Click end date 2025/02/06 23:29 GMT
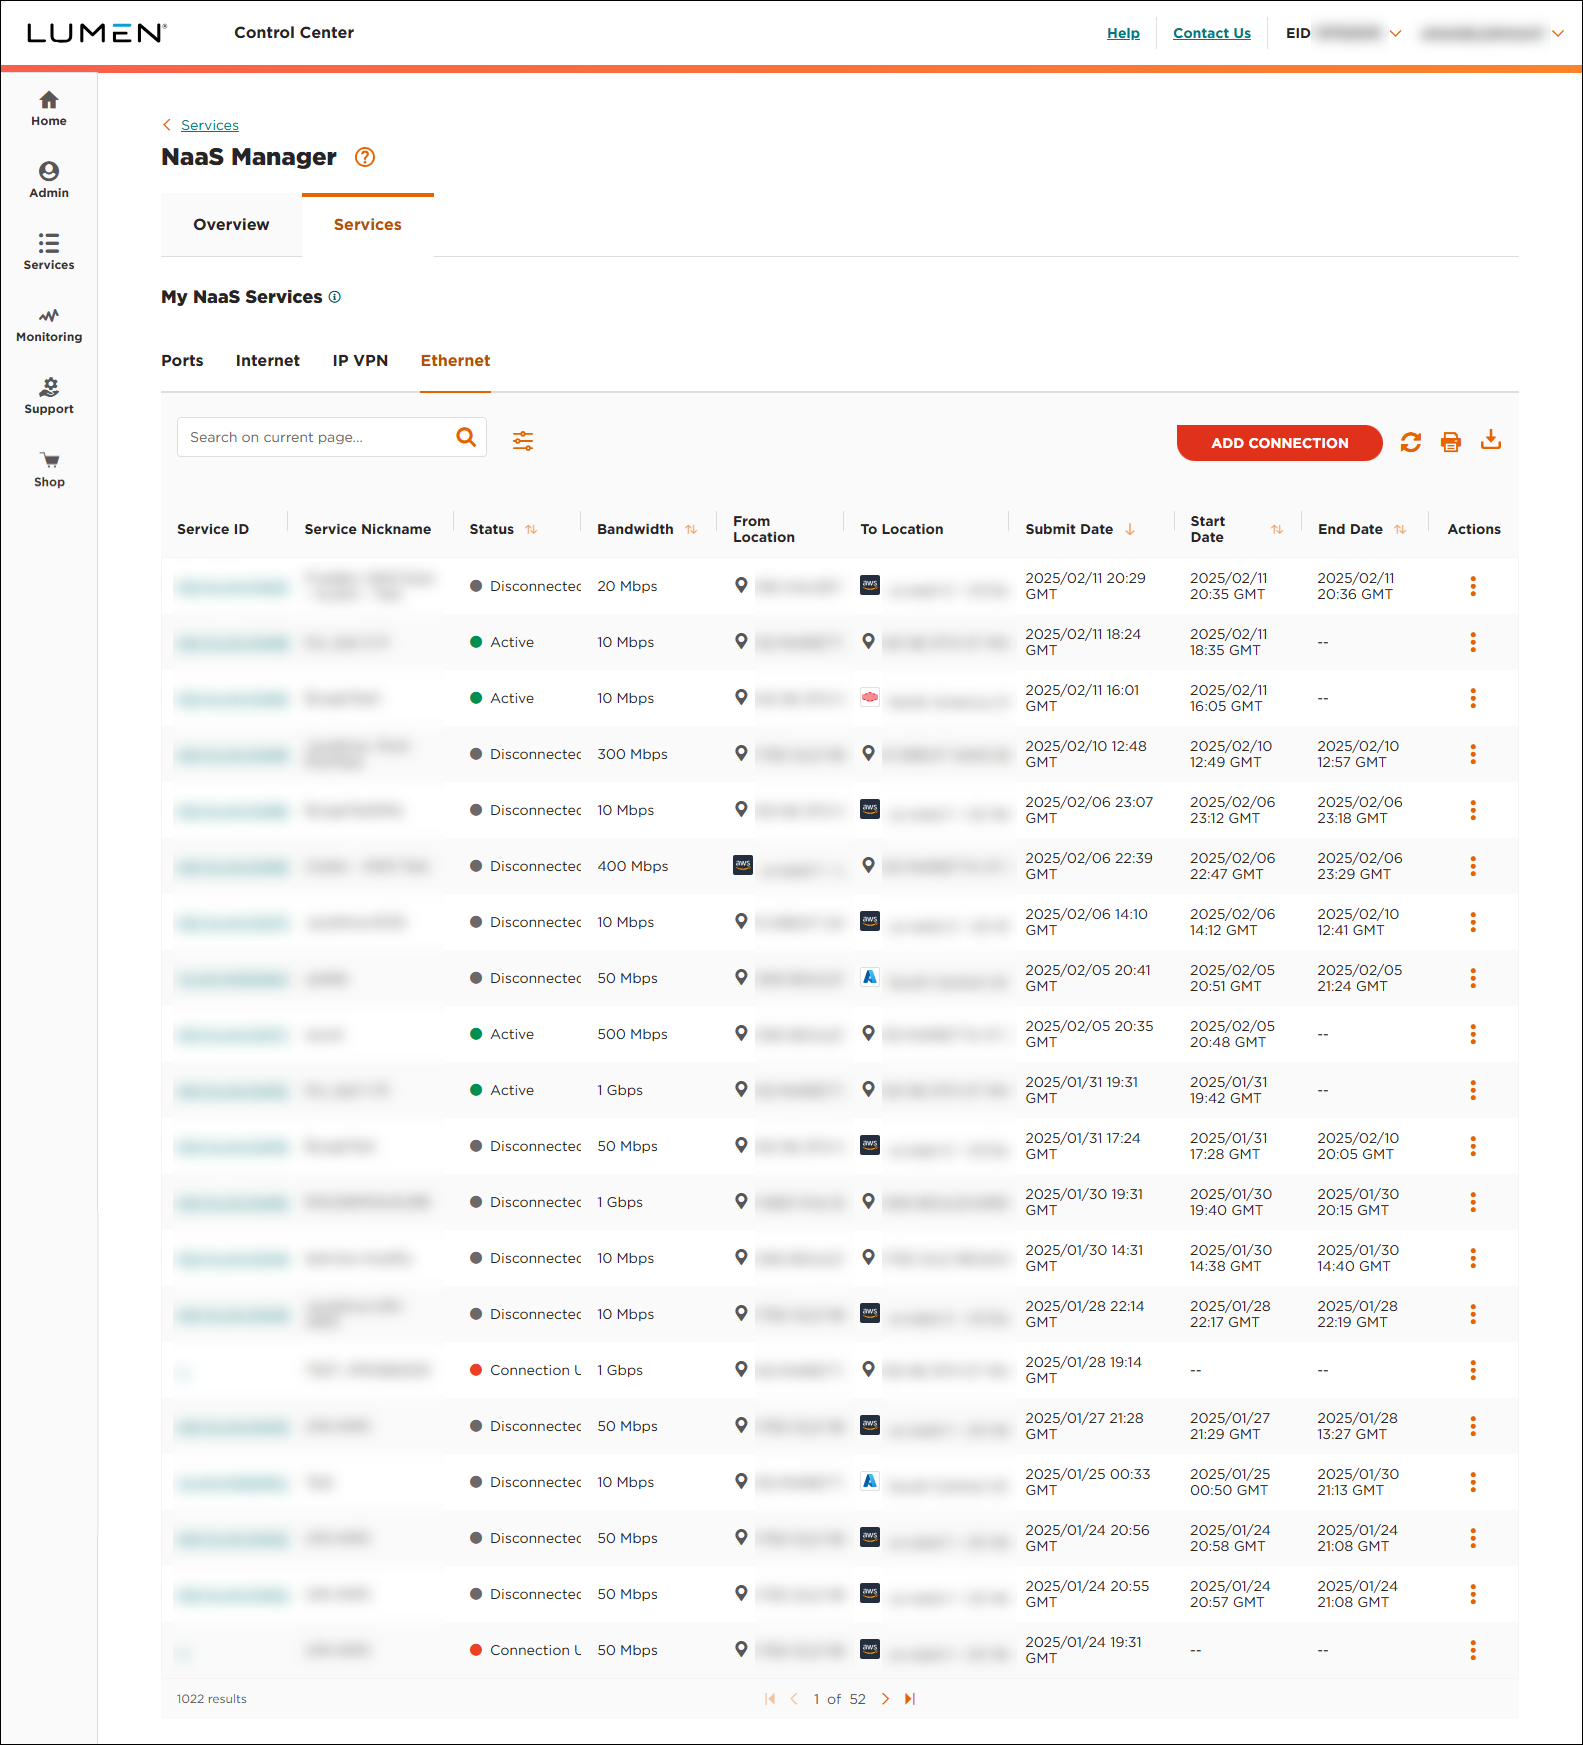This screenshot has height=1745, width=1583. pyautogui.click(x=1360, y=866)
